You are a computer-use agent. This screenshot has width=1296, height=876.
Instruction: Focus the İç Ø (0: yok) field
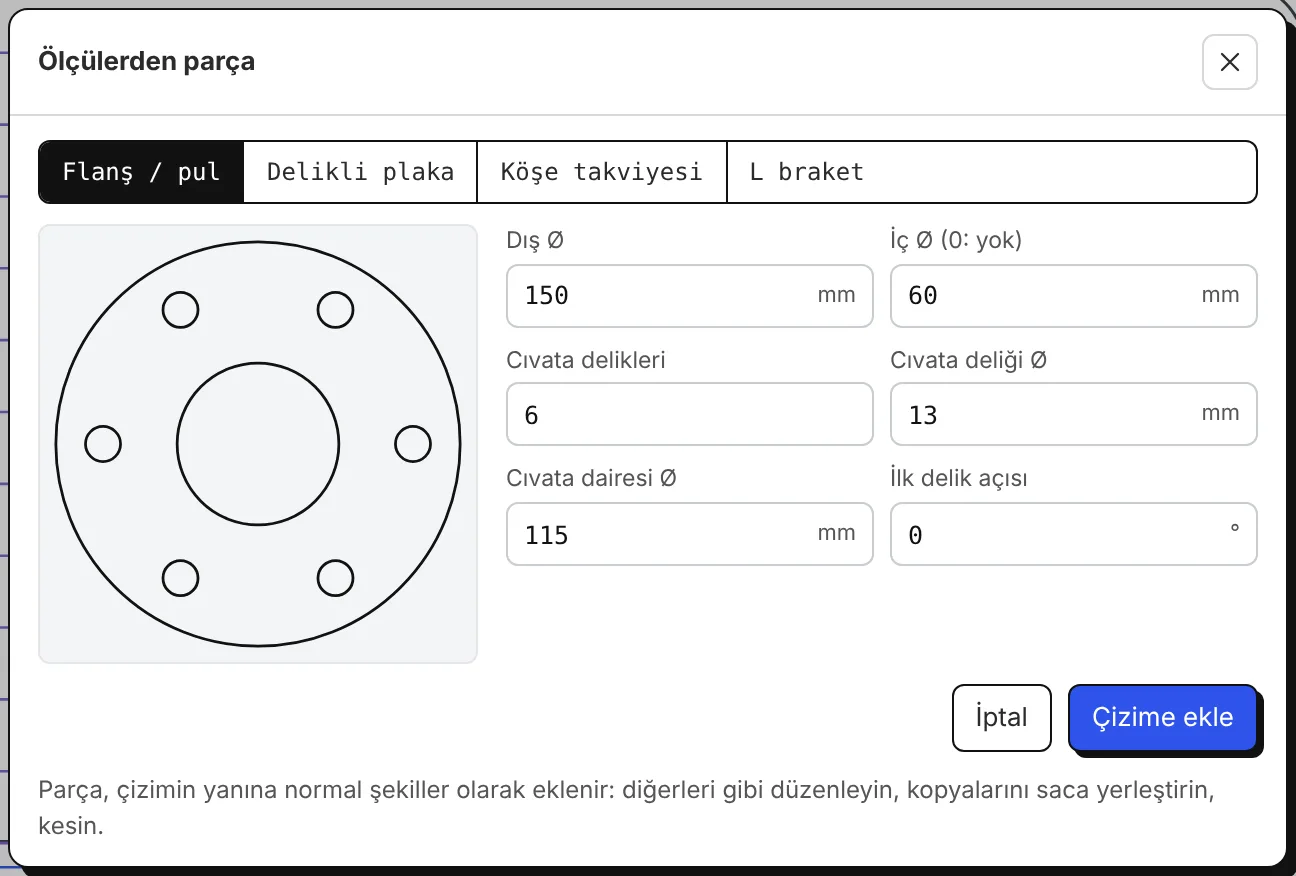point(1074,296)
